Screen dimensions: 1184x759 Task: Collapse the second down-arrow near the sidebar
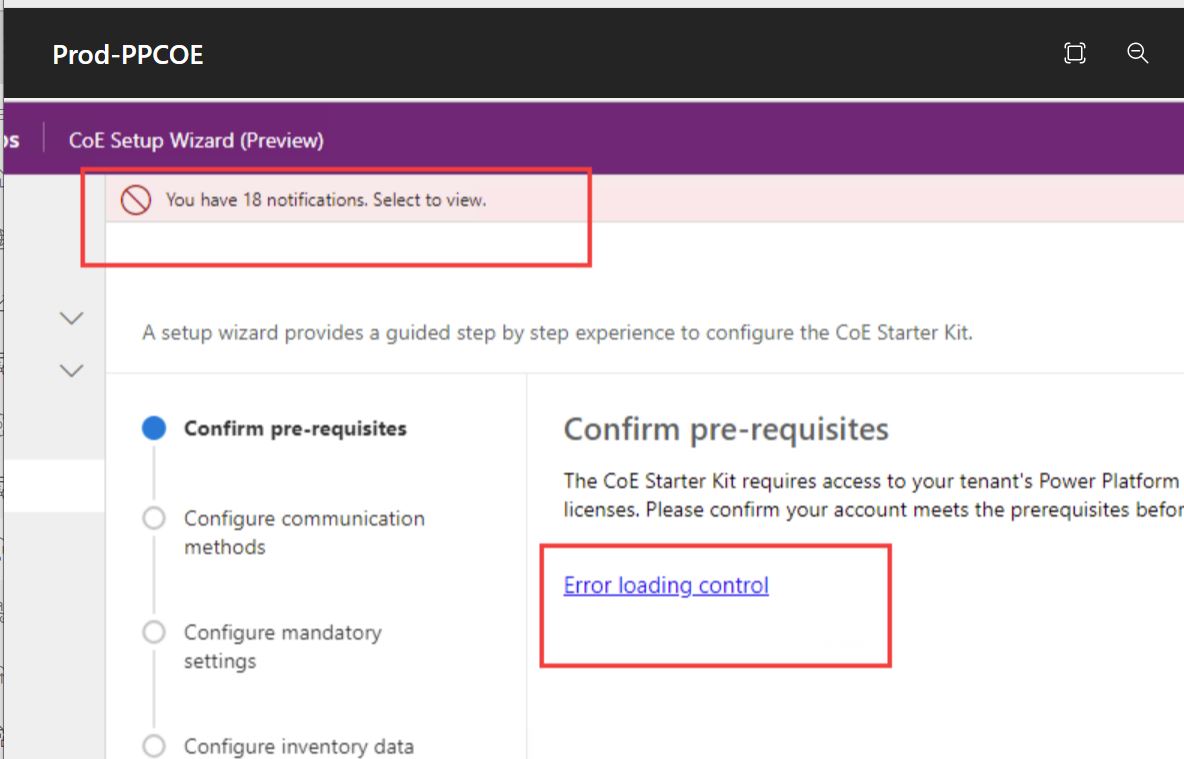(71, 370)
